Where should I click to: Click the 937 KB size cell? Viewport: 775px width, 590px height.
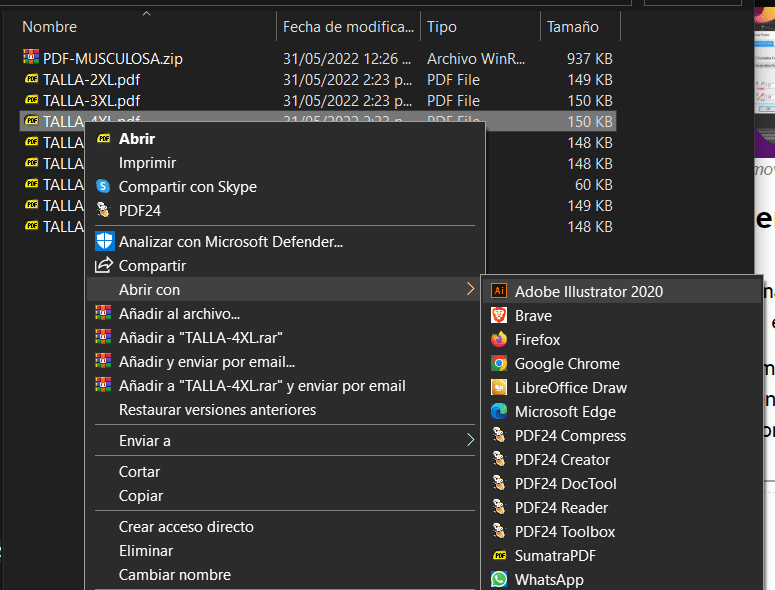(590, 59)
